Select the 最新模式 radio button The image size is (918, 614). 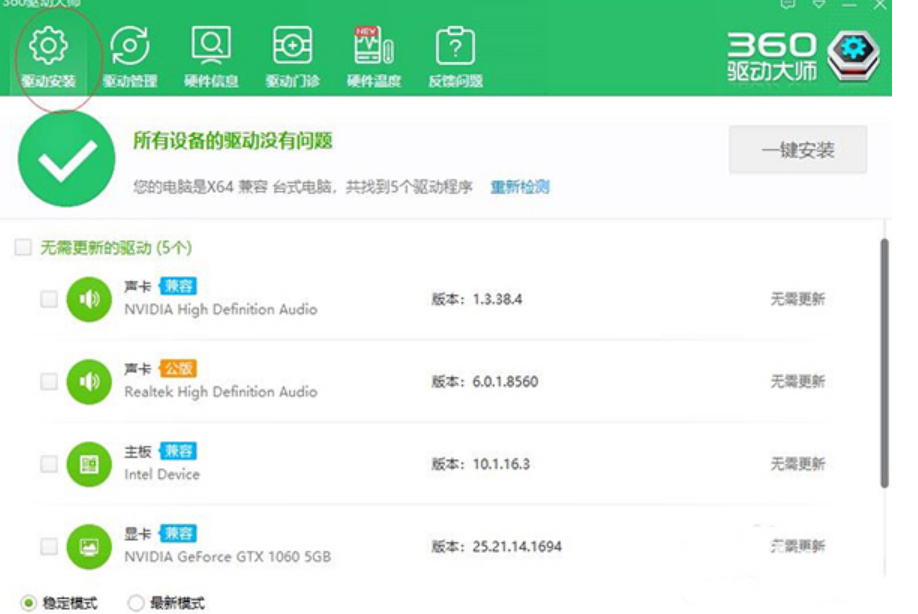coord(137,603)
